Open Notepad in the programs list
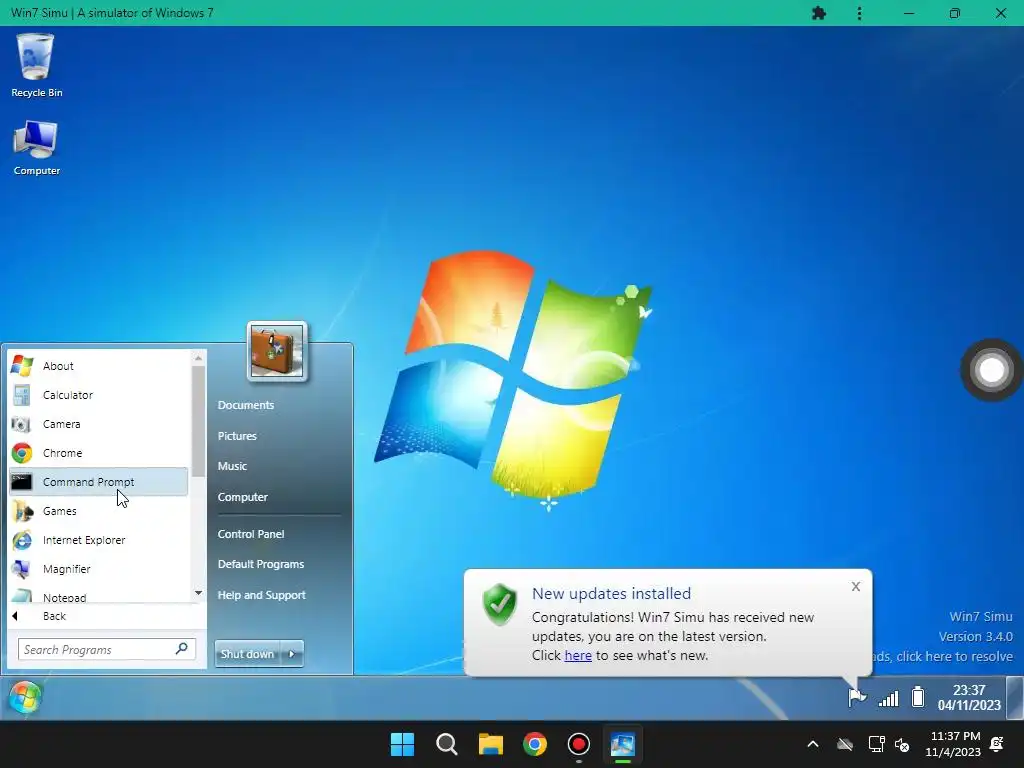 point(98,596)
